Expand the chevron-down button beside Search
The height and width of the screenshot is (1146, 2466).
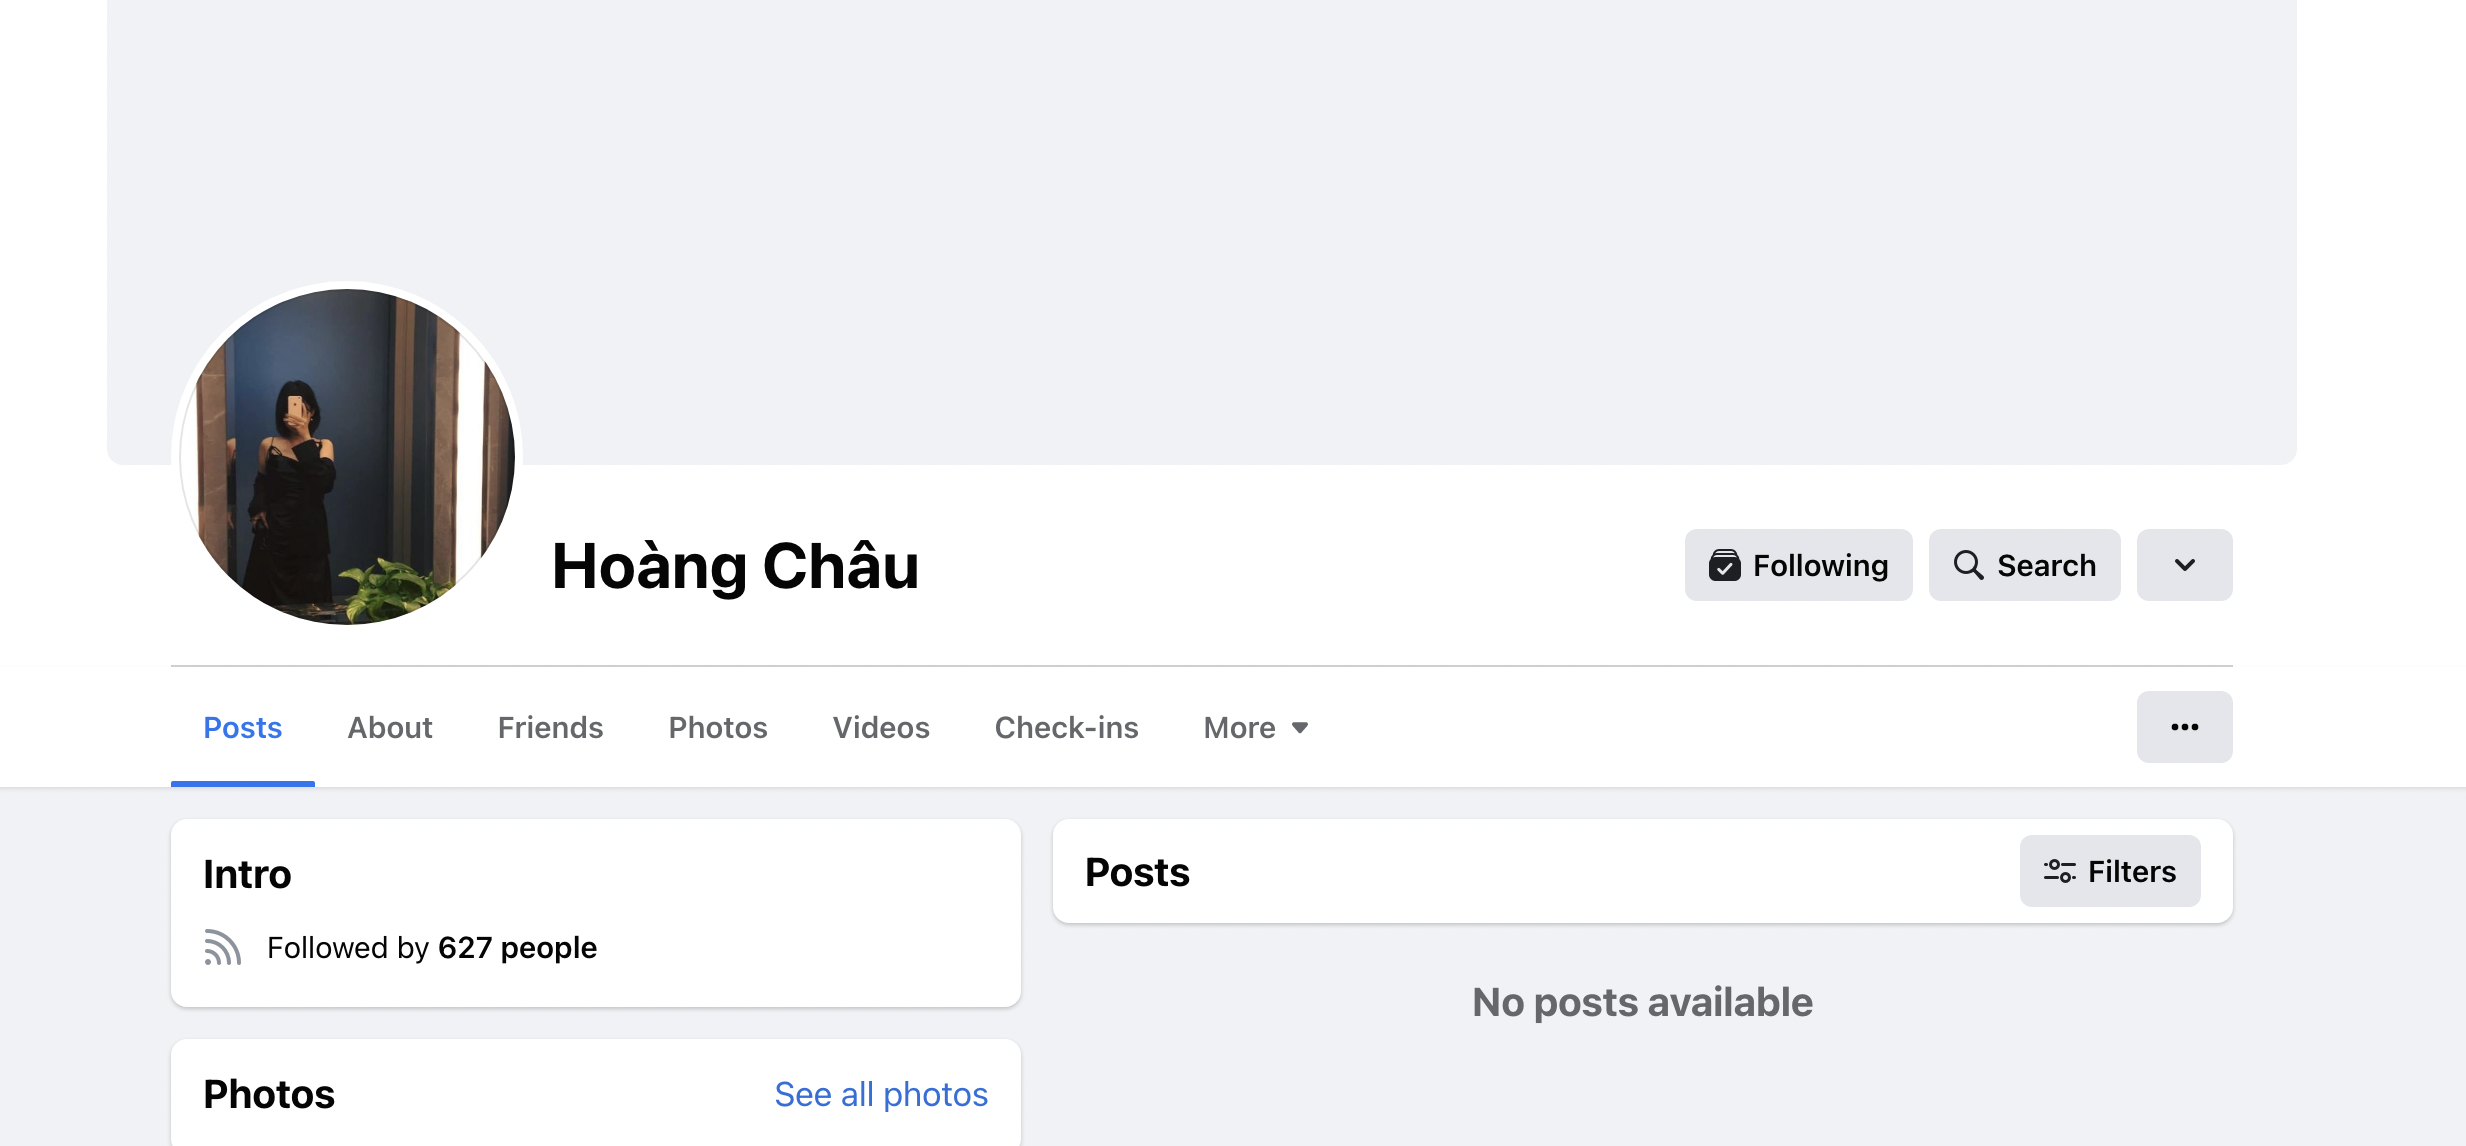coord(2184,565)
